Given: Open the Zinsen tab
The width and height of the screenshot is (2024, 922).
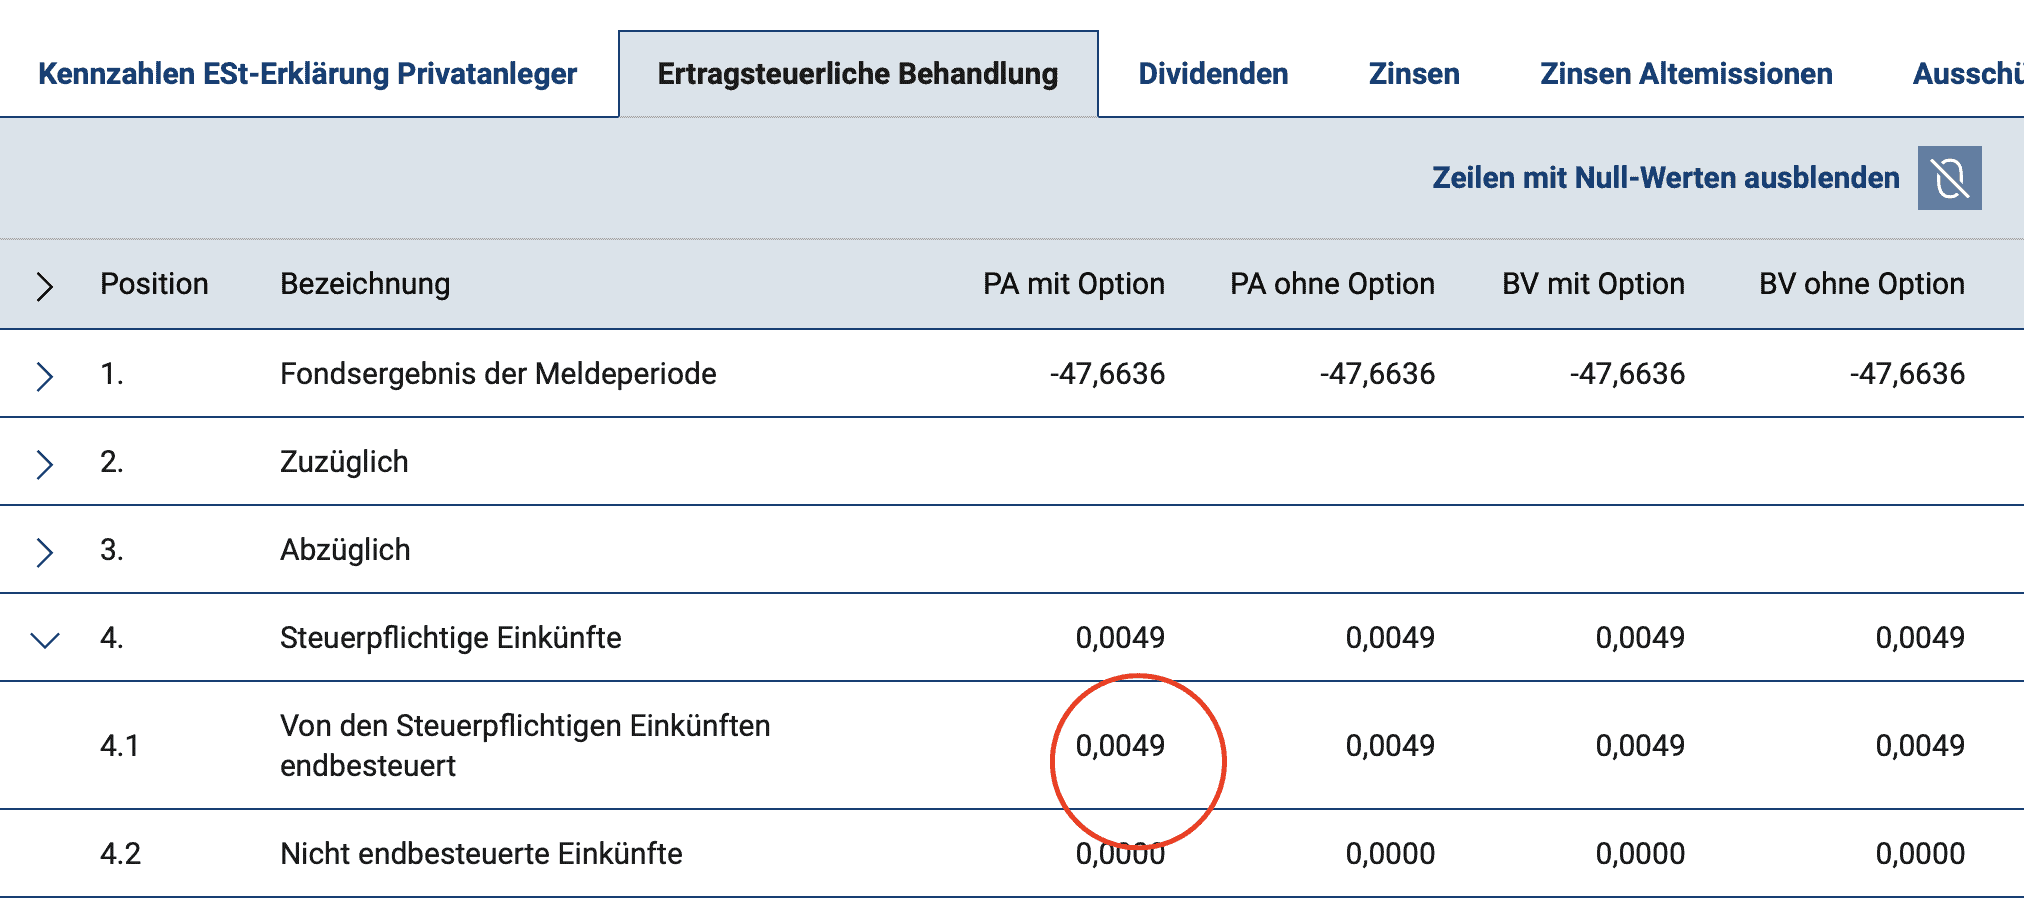Looking at the screenshot, I should [1414, 74].
